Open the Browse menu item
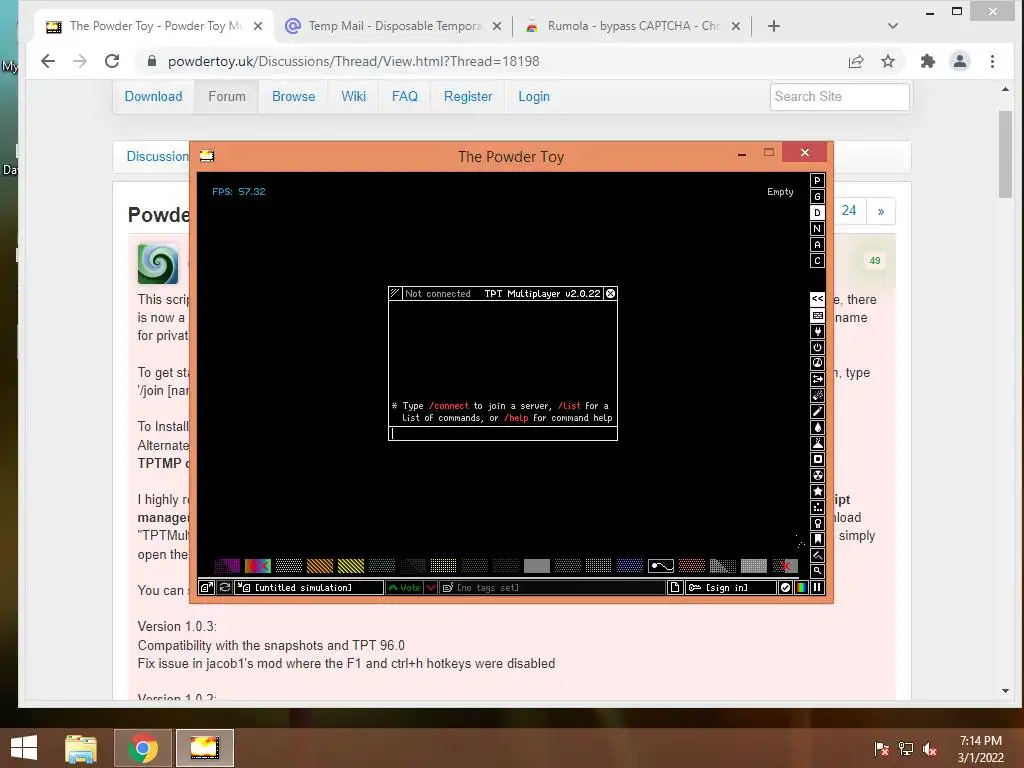This screenshot has height=768, width=1024. tap(293, 97)
